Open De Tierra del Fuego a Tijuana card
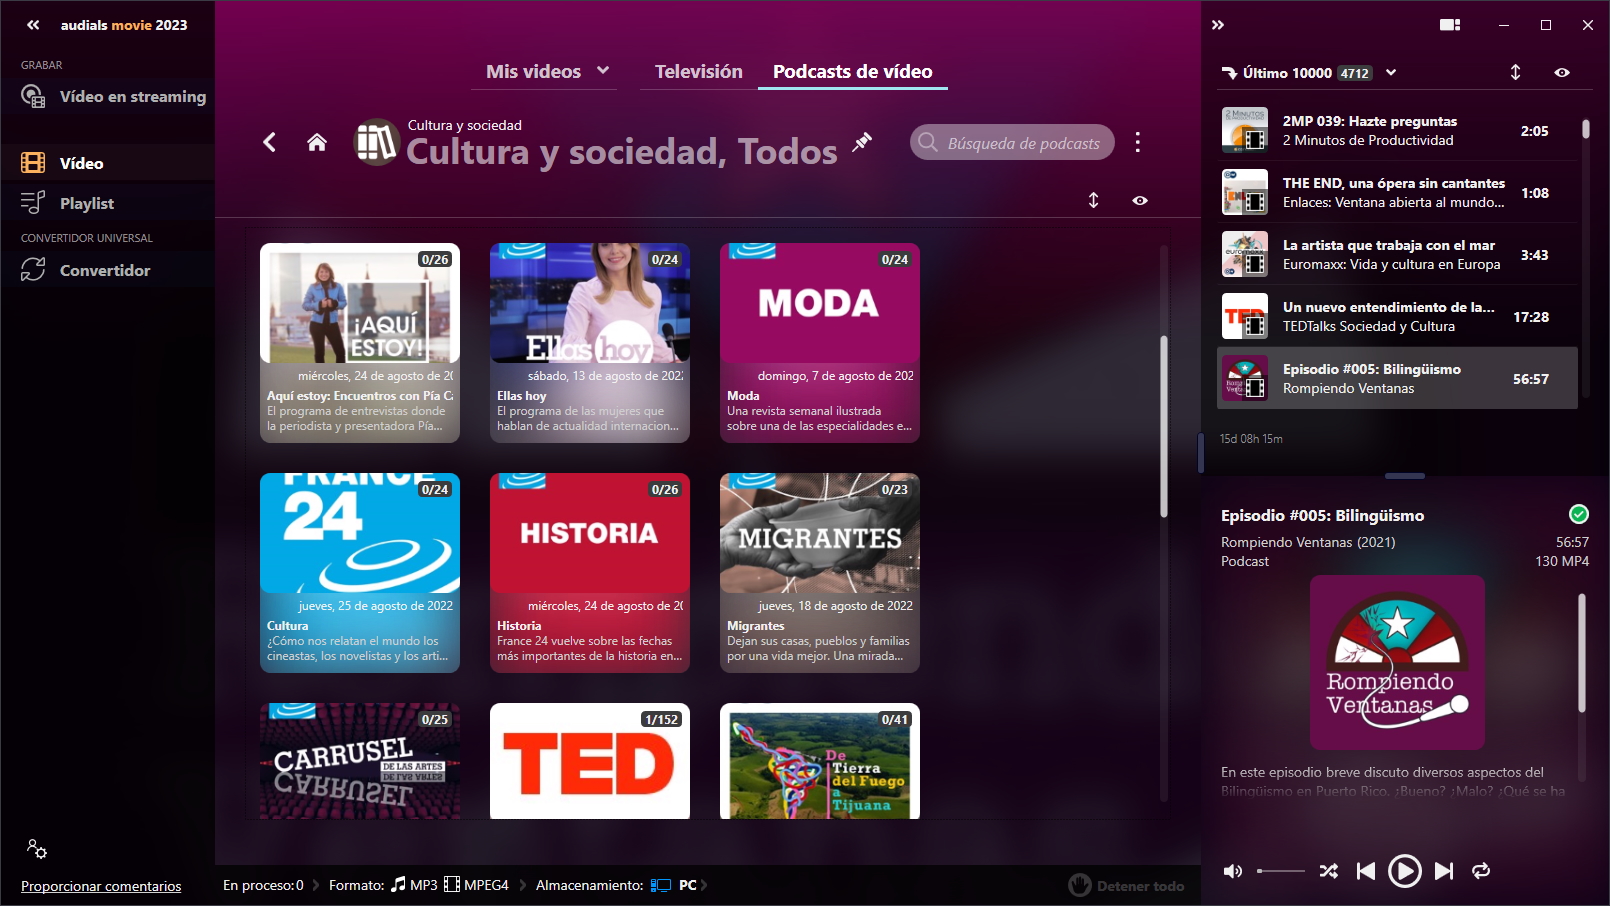This screenshot has height=906, width=1610. 820,761
